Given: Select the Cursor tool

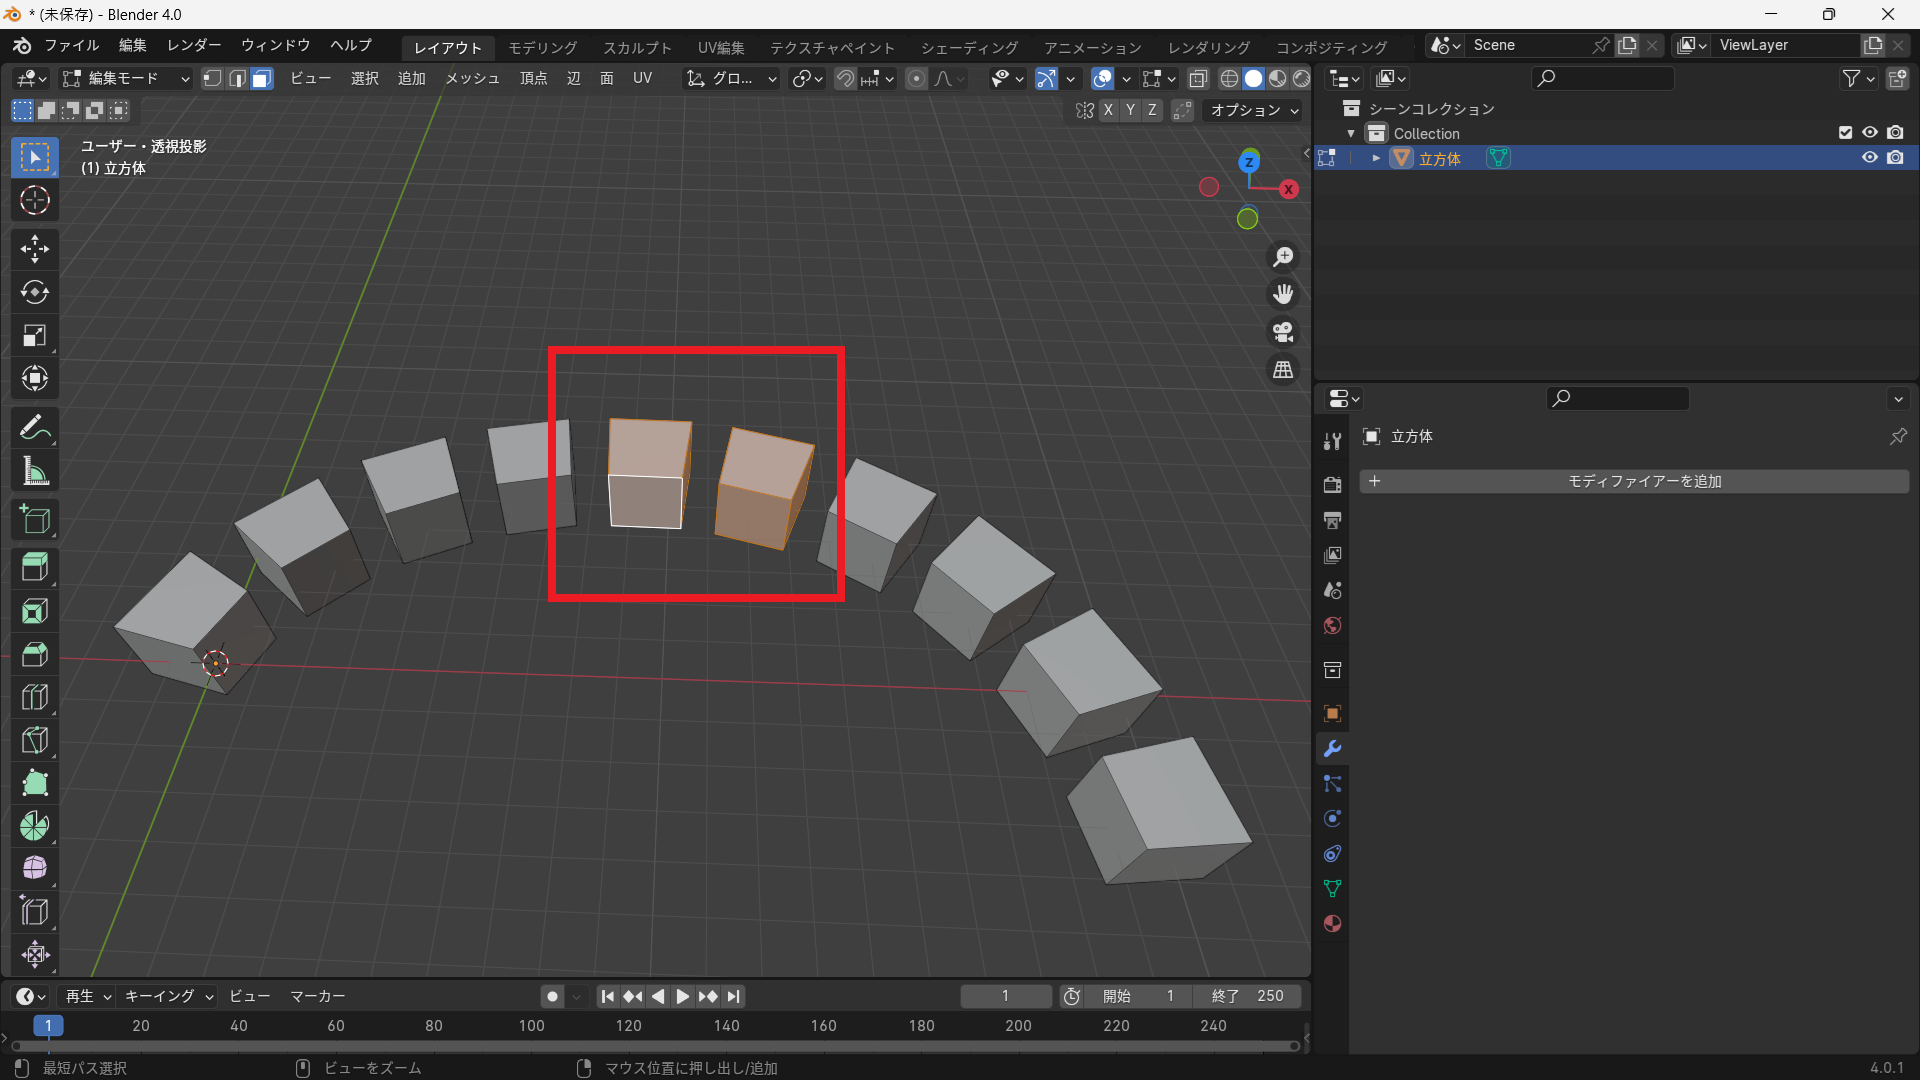Looking at the screenshot, I should tap(35, 201).
